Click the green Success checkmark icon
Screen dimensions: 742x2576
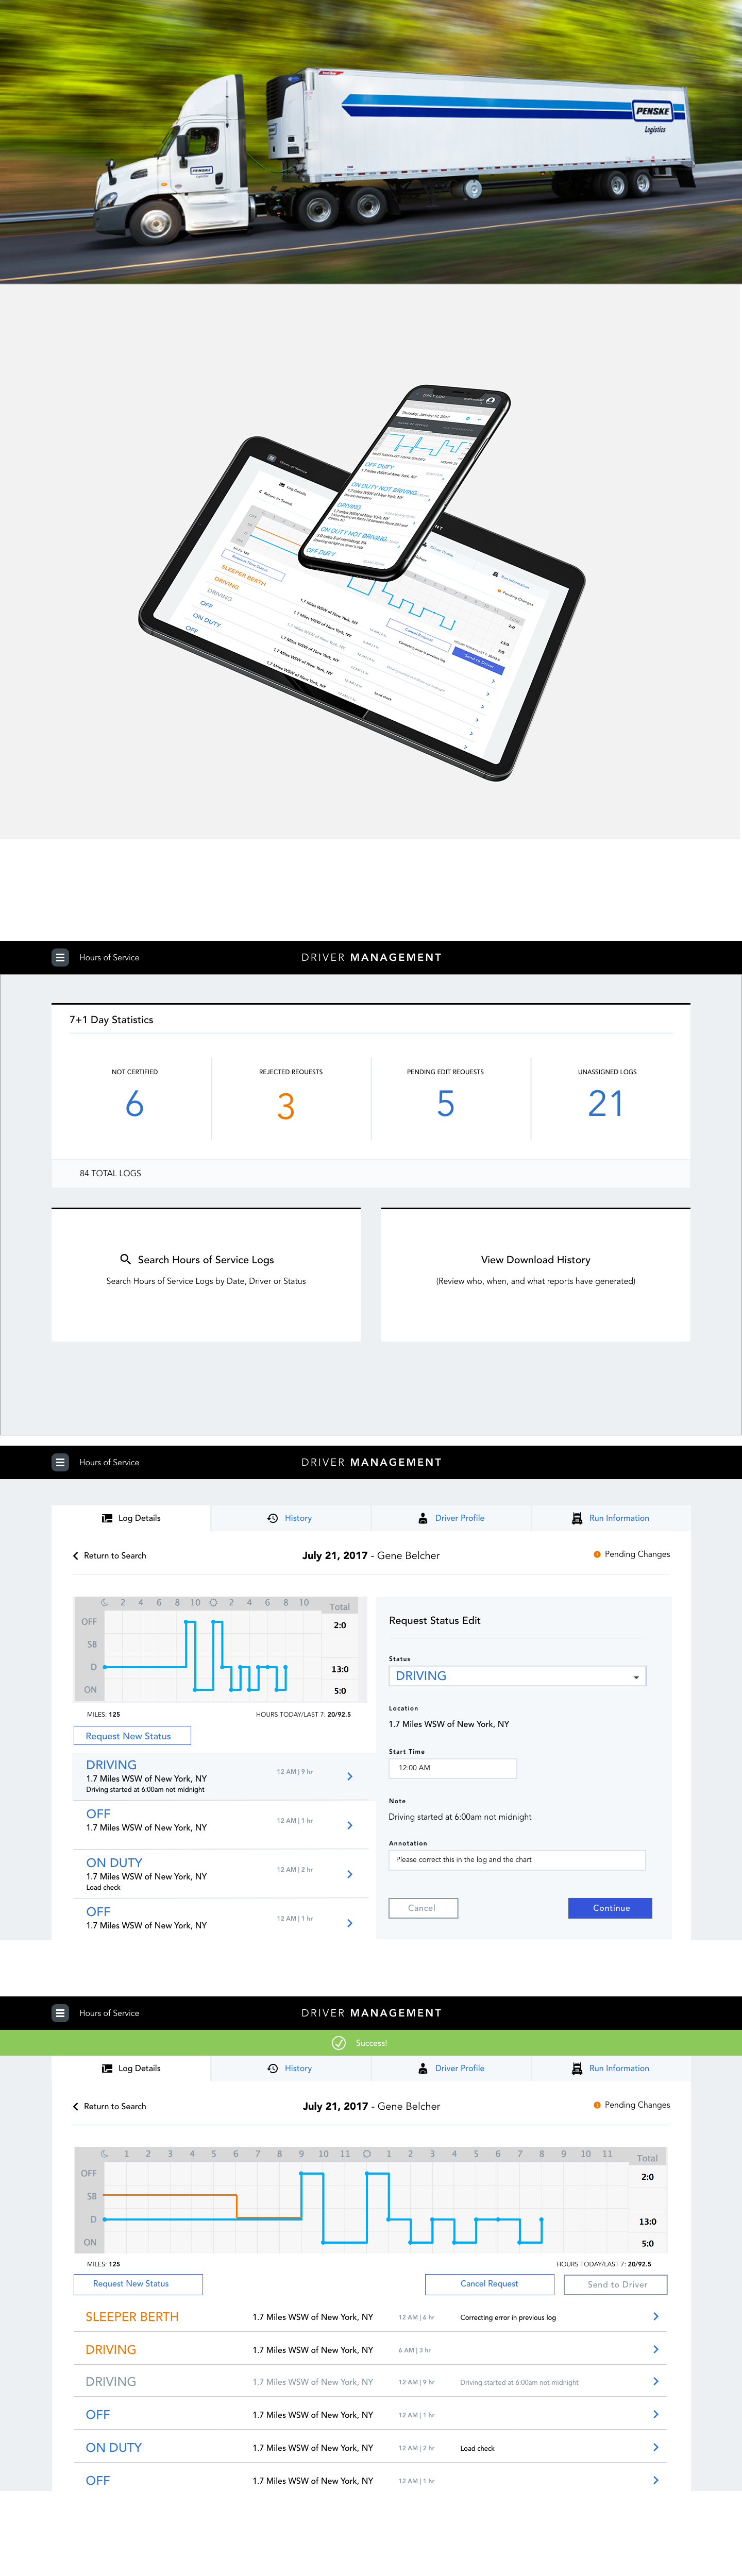(338, 2042)
